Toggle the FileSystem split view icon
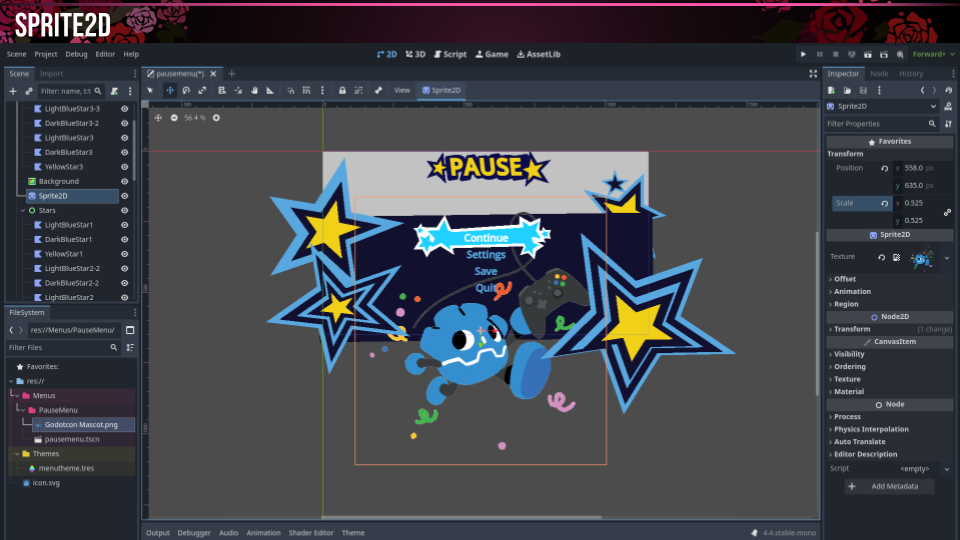 pos(130,330)
